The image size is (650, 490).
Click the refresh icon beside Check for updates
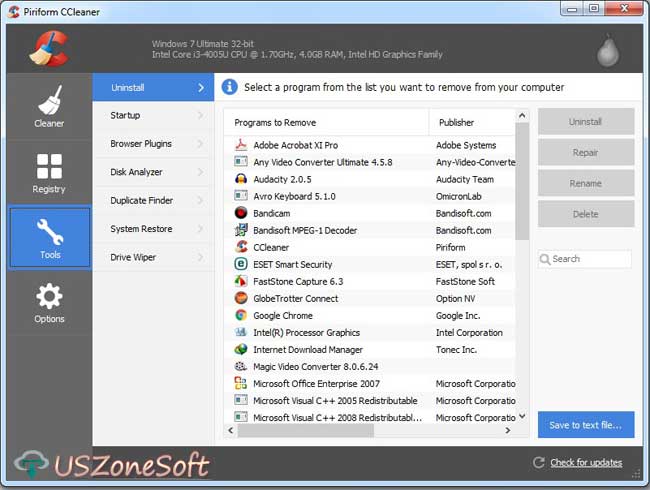point(538,462)
